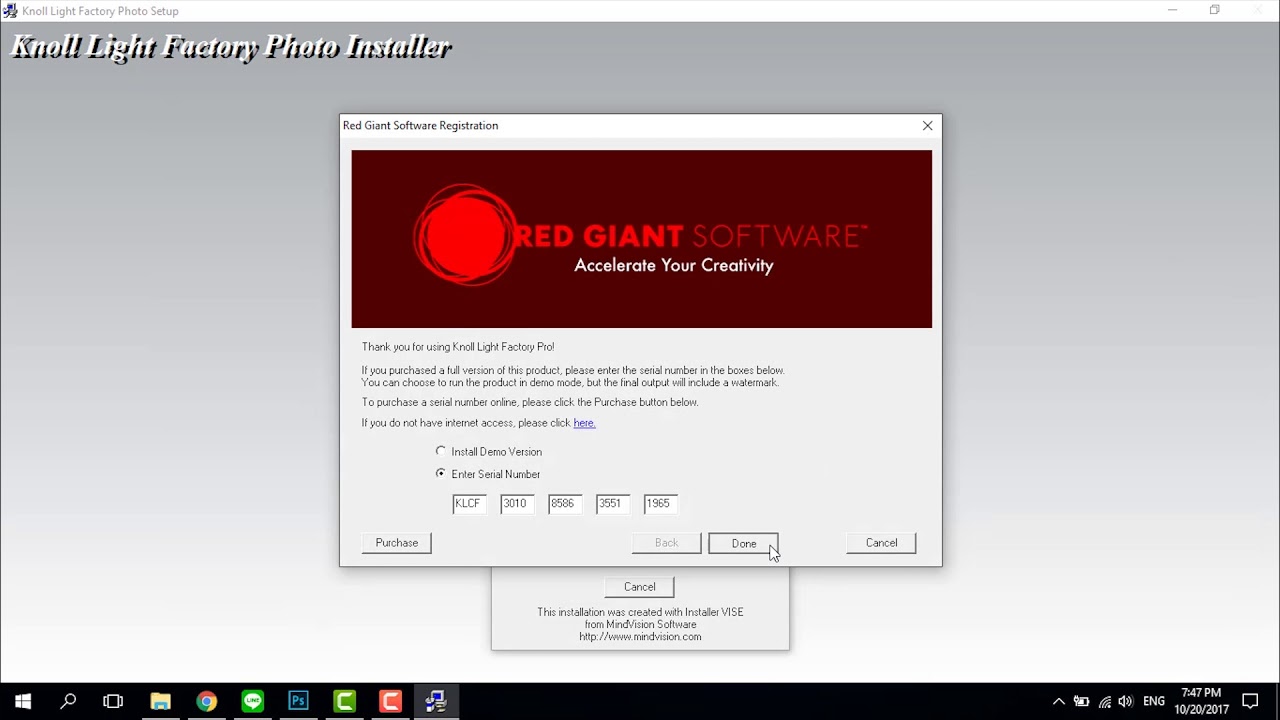This screenshot has width=1280, height=720.
Task: Open Task View from the taskbar
Action: 113,701
